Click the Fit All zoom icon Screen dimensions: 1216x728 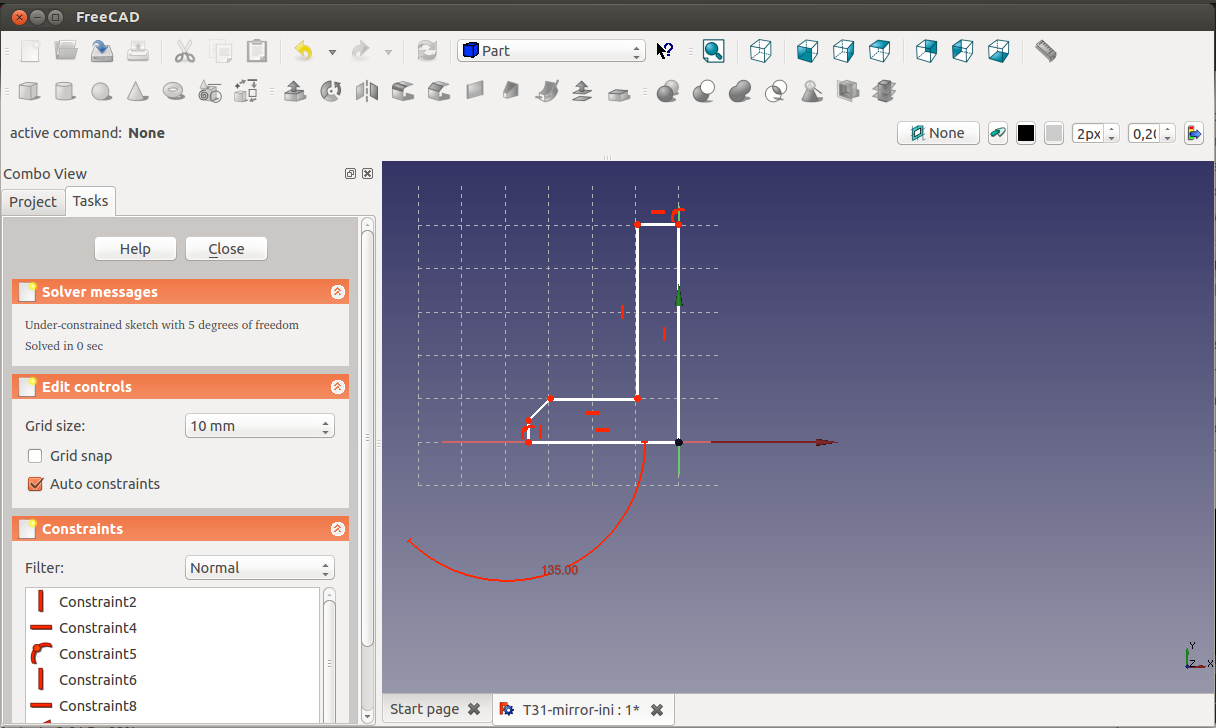click(713, 51)
